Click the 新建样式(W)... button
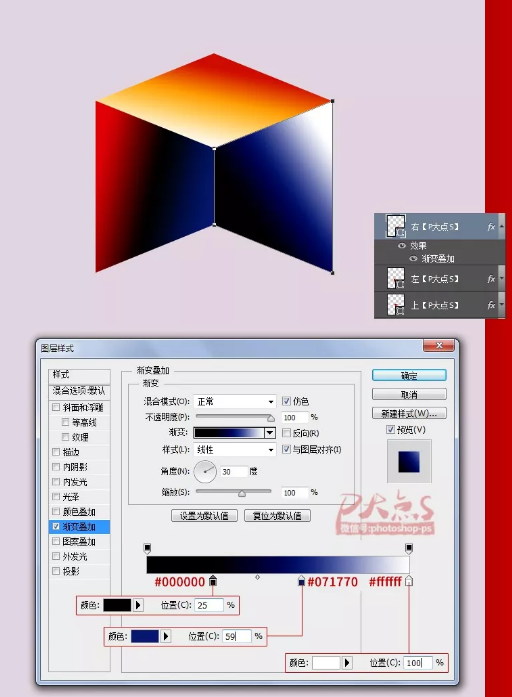 coord(409,413)
